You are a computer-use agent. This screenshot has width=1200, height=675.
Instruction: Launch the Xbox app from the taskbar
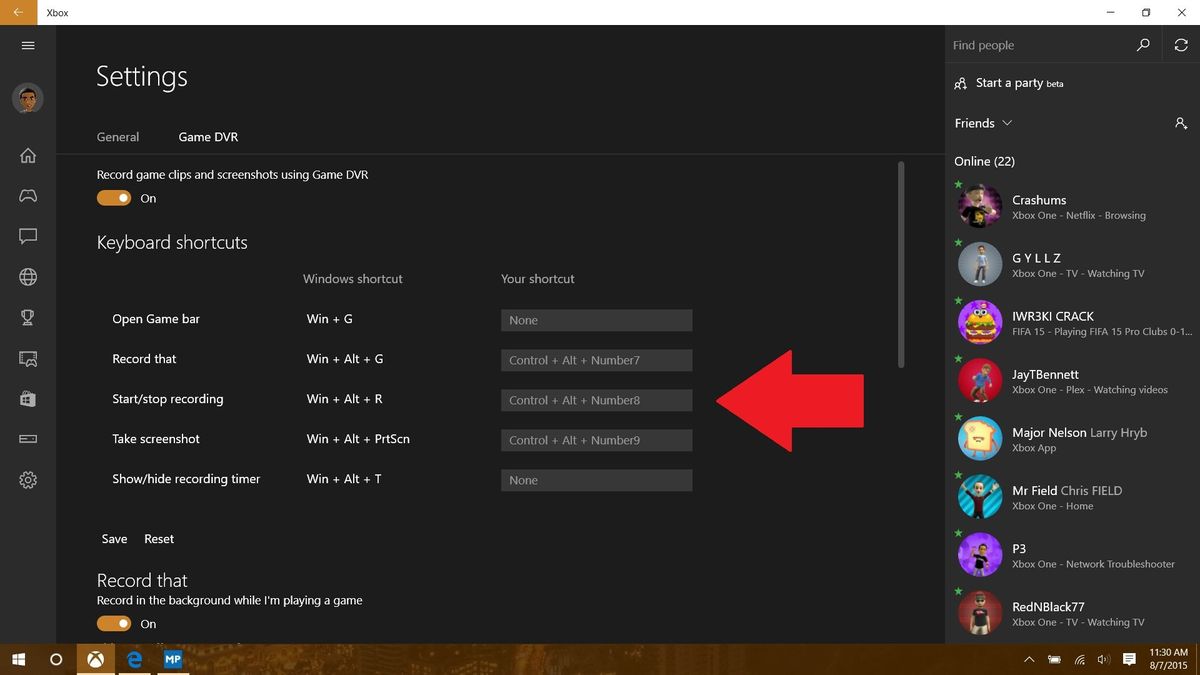pos(95,659)
